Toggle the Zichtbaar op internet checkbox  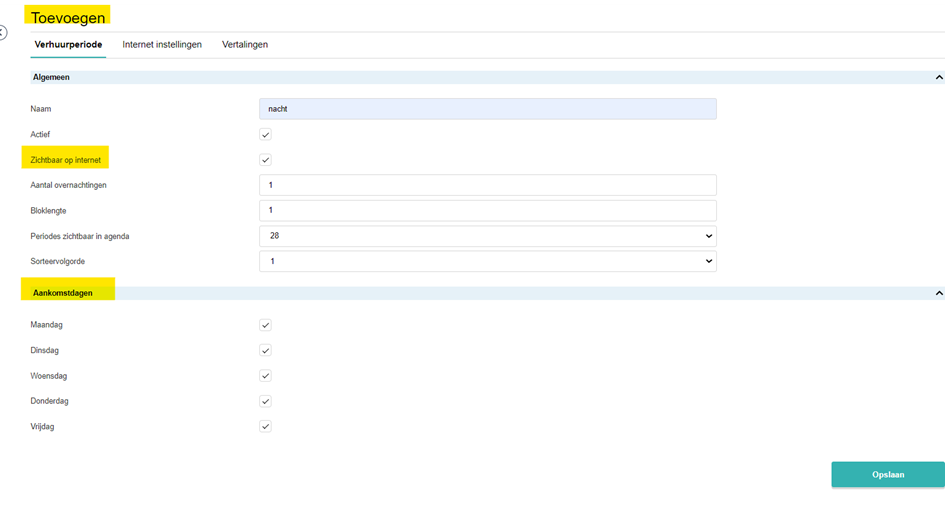(x=265, y=160)
